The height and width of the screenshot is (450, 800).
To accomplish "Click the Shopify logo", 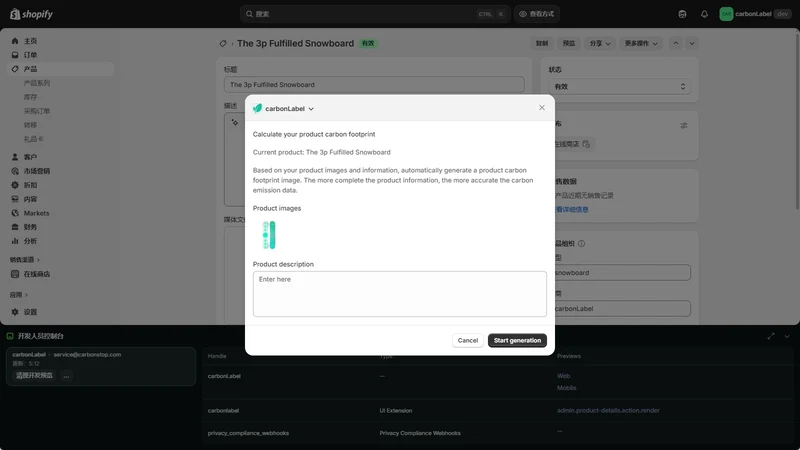I will [31, 14].
